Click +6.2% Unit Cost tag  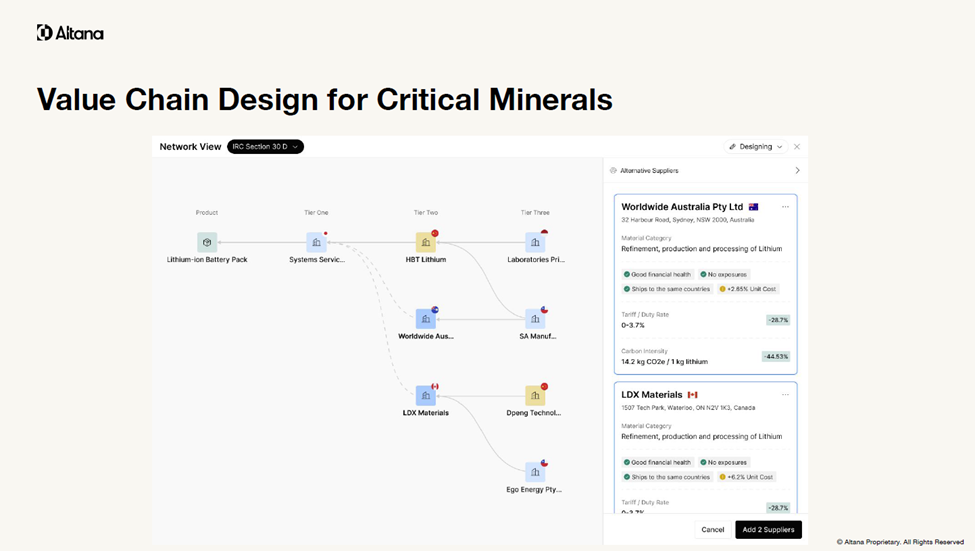tap(746, 477)
